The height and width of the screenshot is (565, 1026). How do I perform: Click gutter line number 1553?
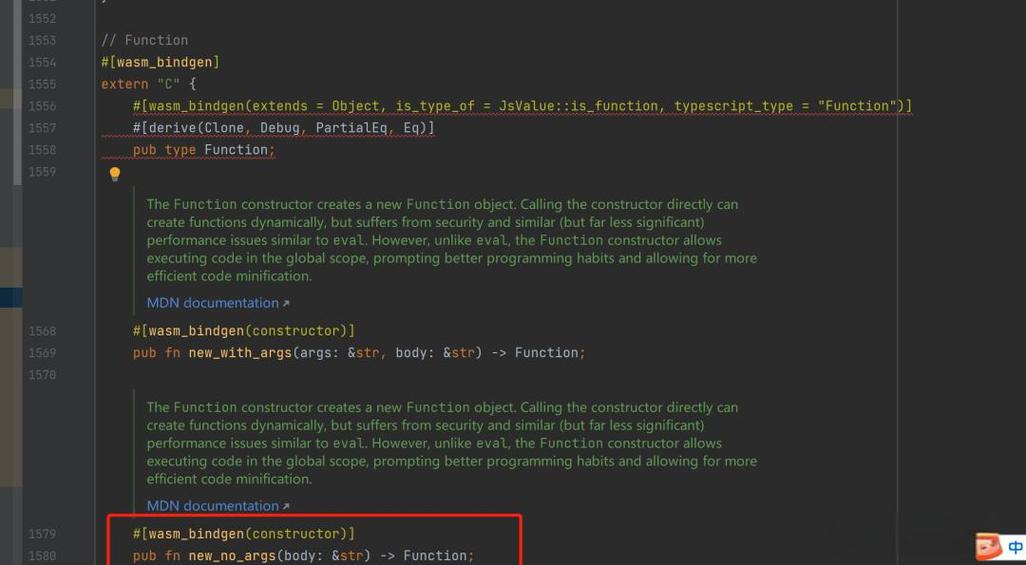tap(42, 41)
